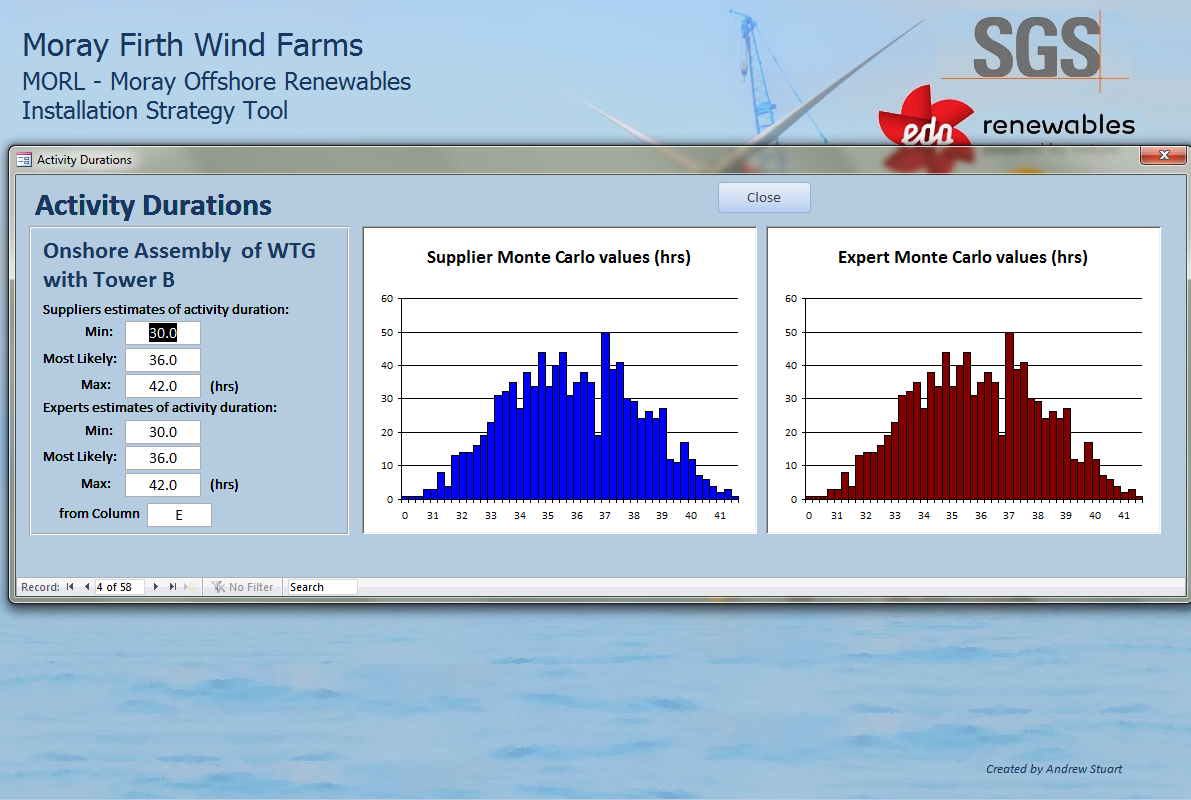
Task: Go to previous record in navigator
Action: click(87, 587)
